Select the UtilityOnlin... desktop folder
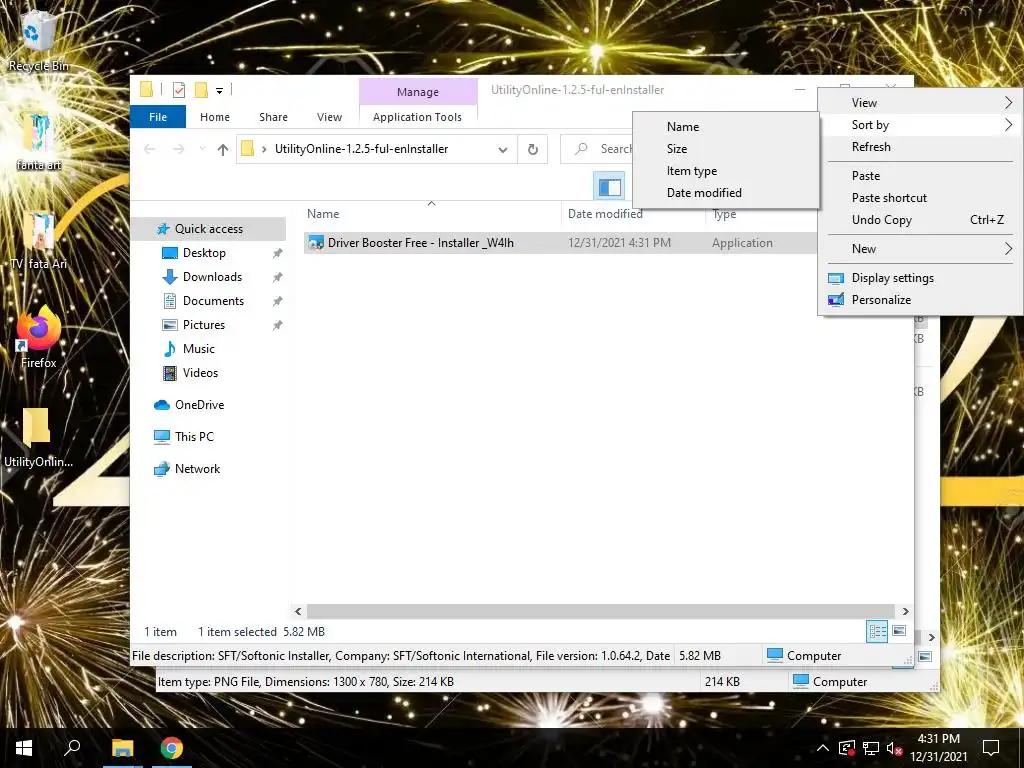Screen dimensions: 1024x768 38,438
